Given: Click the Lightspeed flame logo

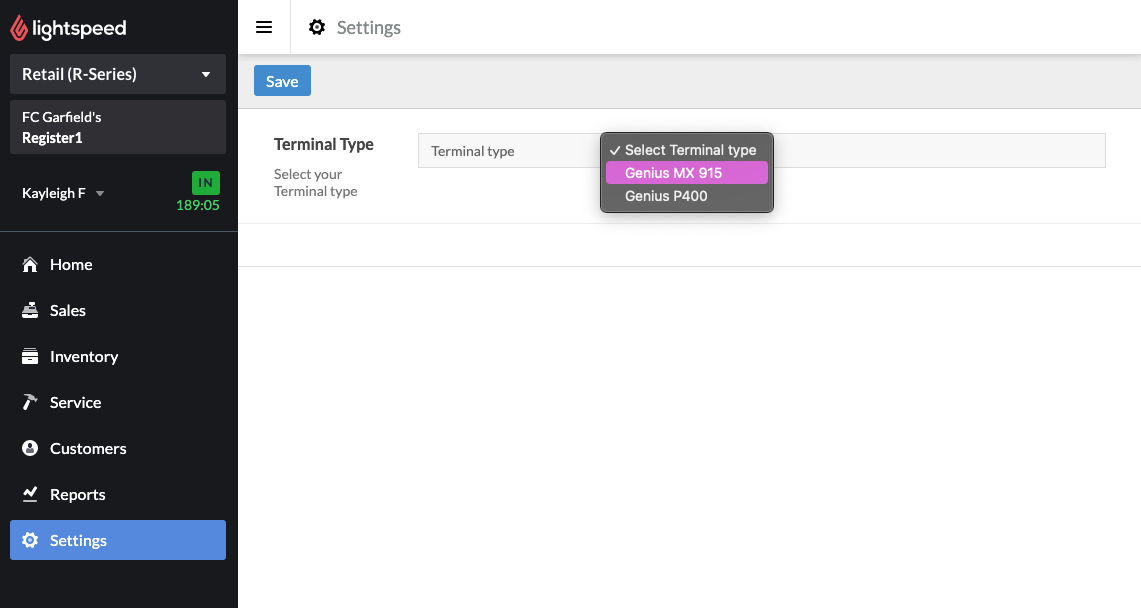Looking at the screenshot, I should pyautogui.click(x=19, y=28).
